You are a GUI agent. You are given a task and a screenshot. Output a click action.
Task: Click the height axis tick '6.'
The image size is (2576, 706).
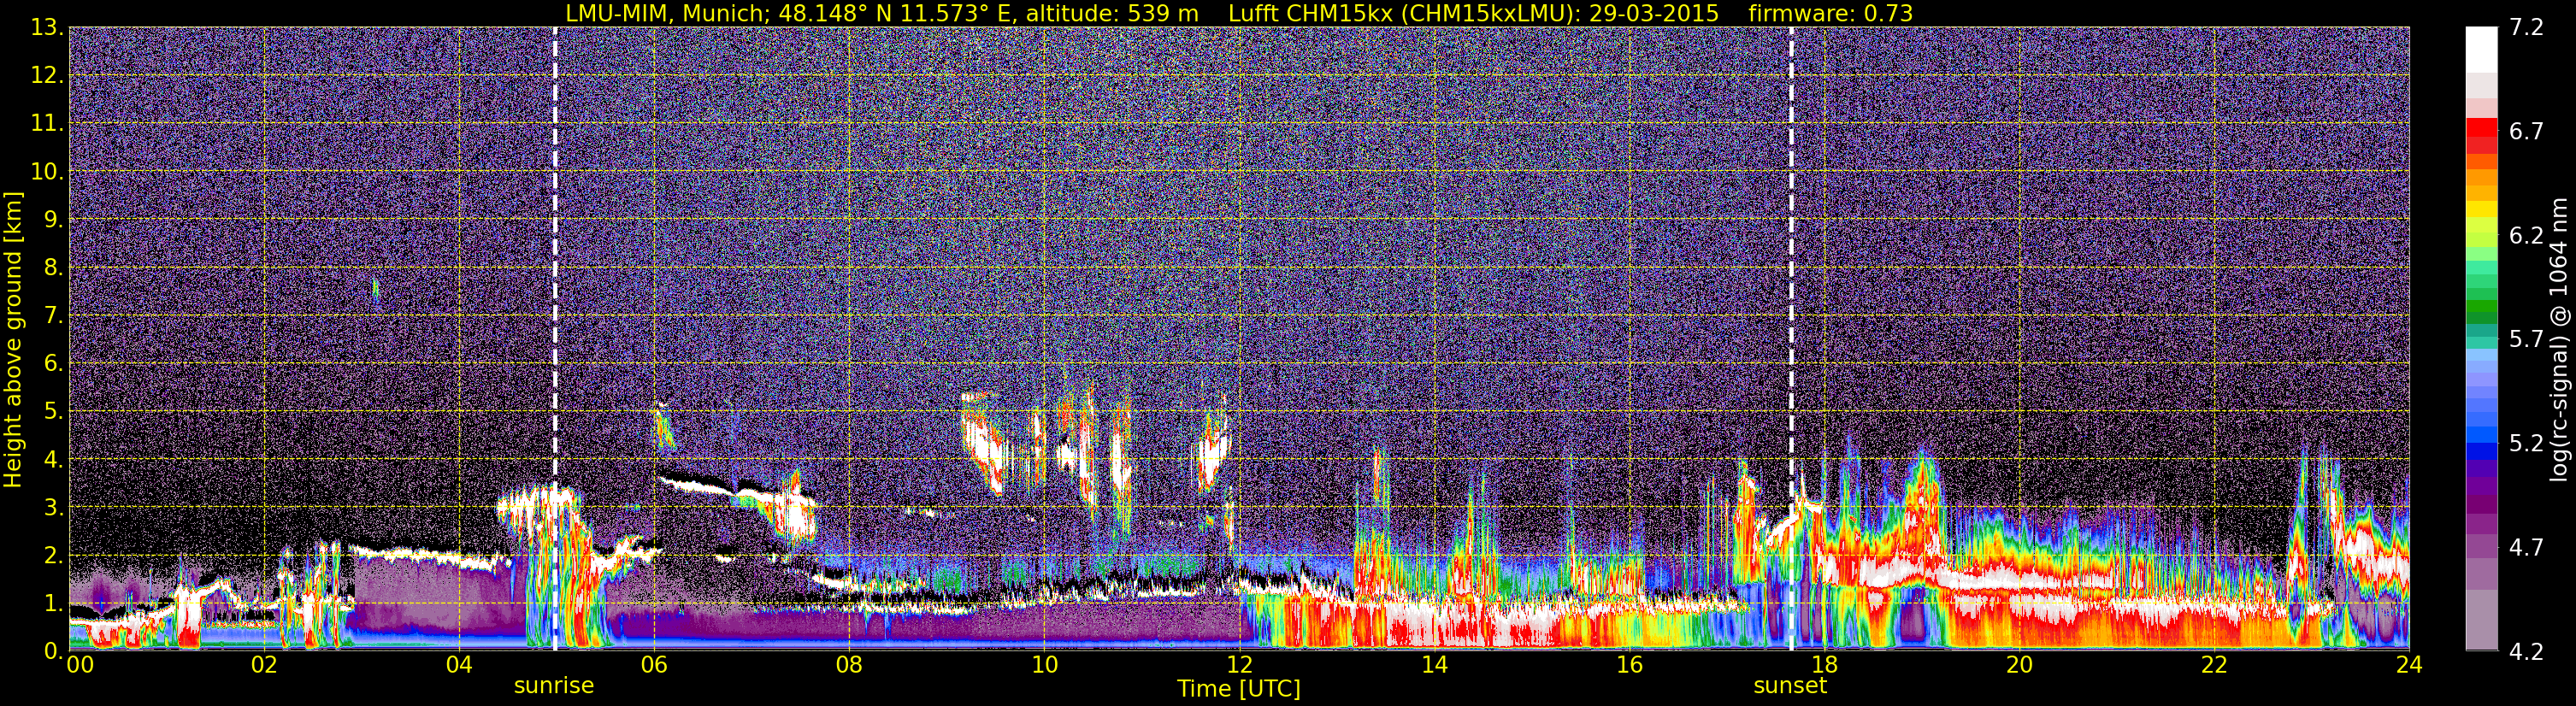pos(53,364)
